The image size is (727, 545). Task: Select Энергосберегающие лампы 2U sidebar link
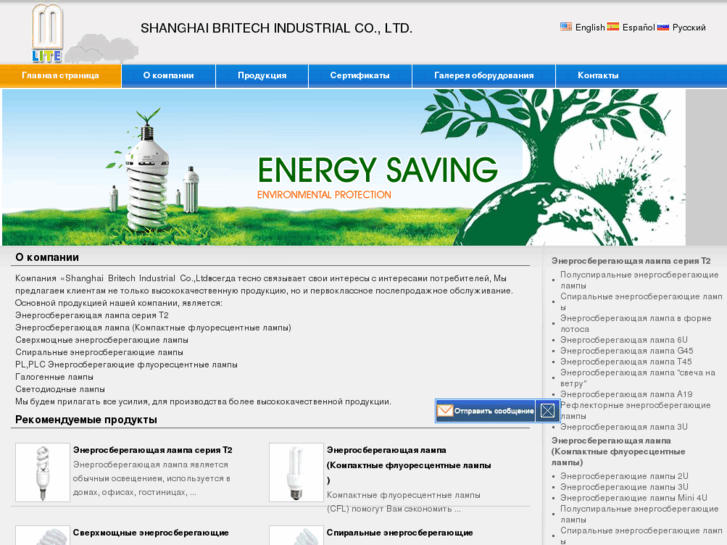tap(624, 476)
